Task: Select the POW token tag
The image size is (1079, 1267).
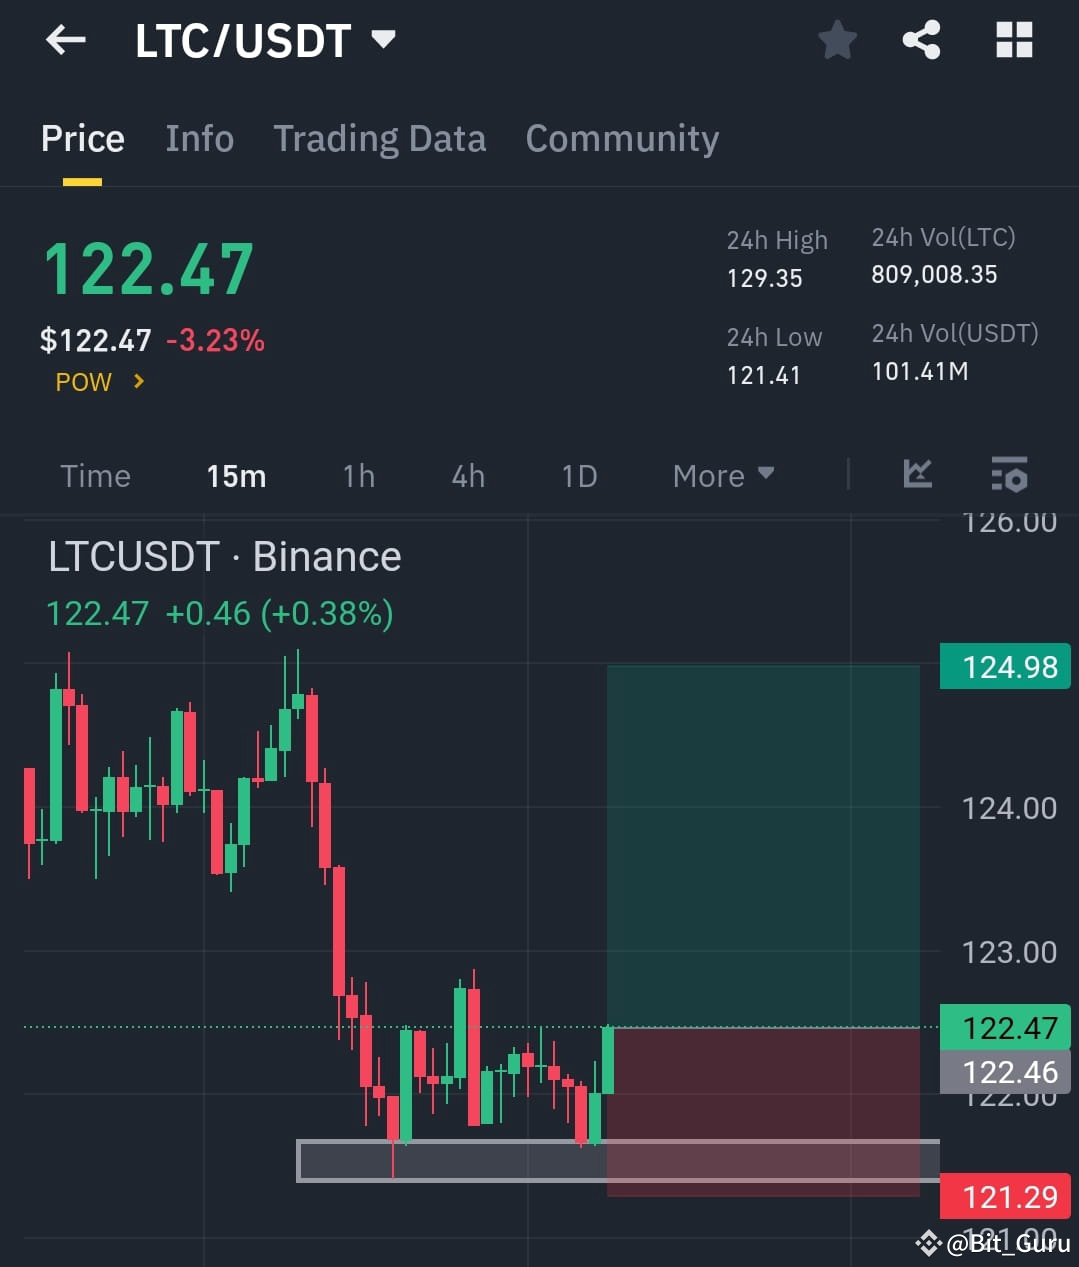Action: 84,382
